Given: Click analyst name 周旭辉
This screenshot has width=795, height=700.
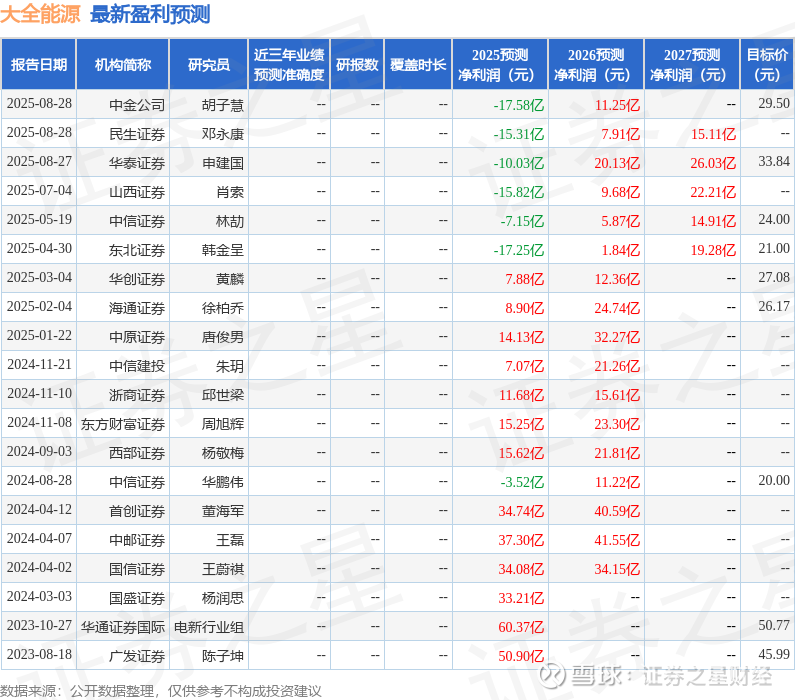Looking at the screenshot, I should (x=223, y=424).
